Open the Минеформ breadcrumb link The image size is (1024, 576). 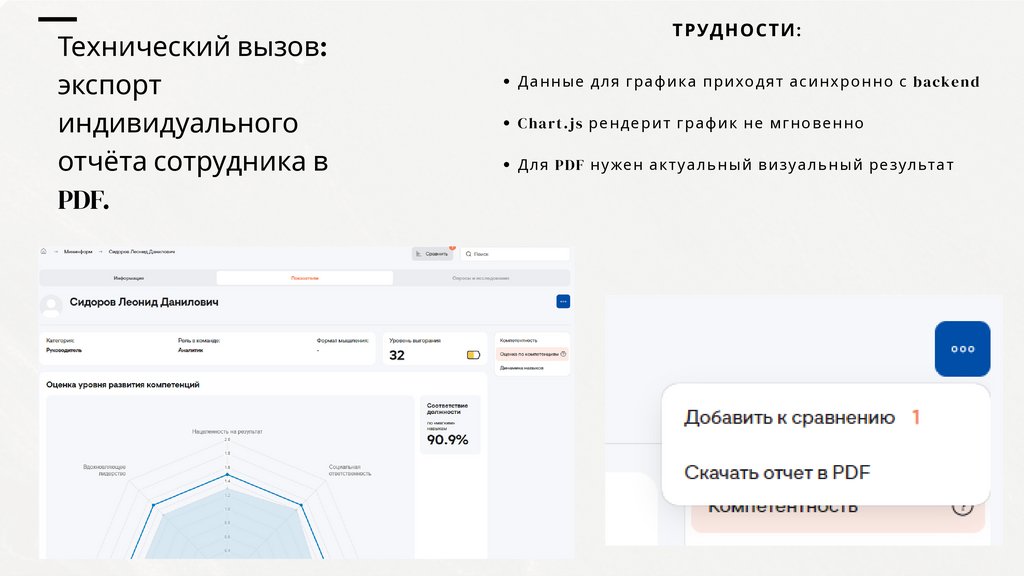pyautogui.click(x=78, y=251)
